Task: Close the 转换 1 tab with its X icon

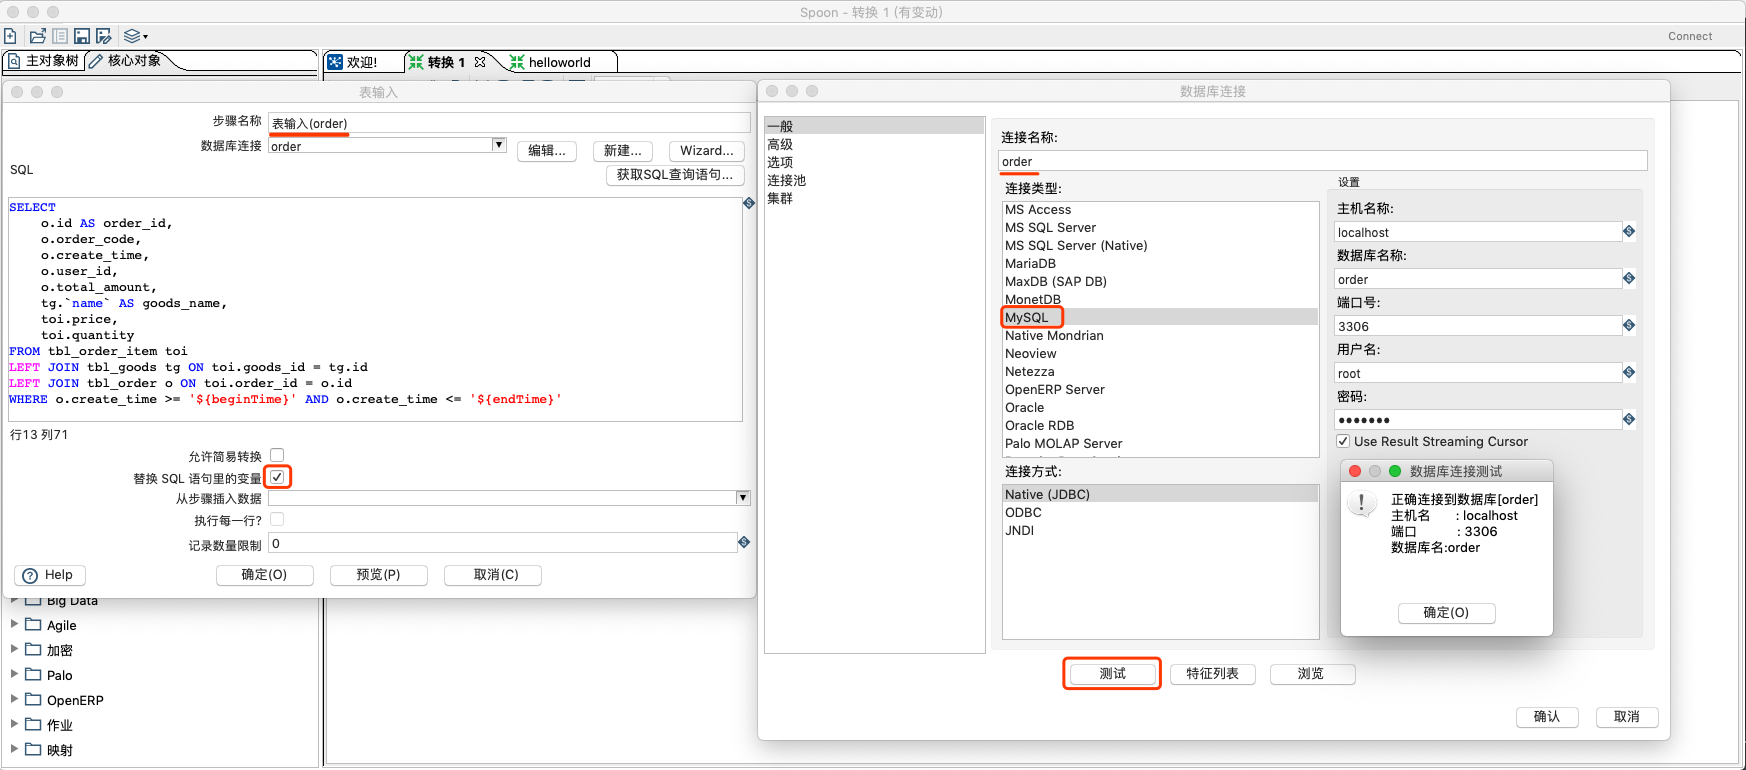Action: tap(480, 62)
